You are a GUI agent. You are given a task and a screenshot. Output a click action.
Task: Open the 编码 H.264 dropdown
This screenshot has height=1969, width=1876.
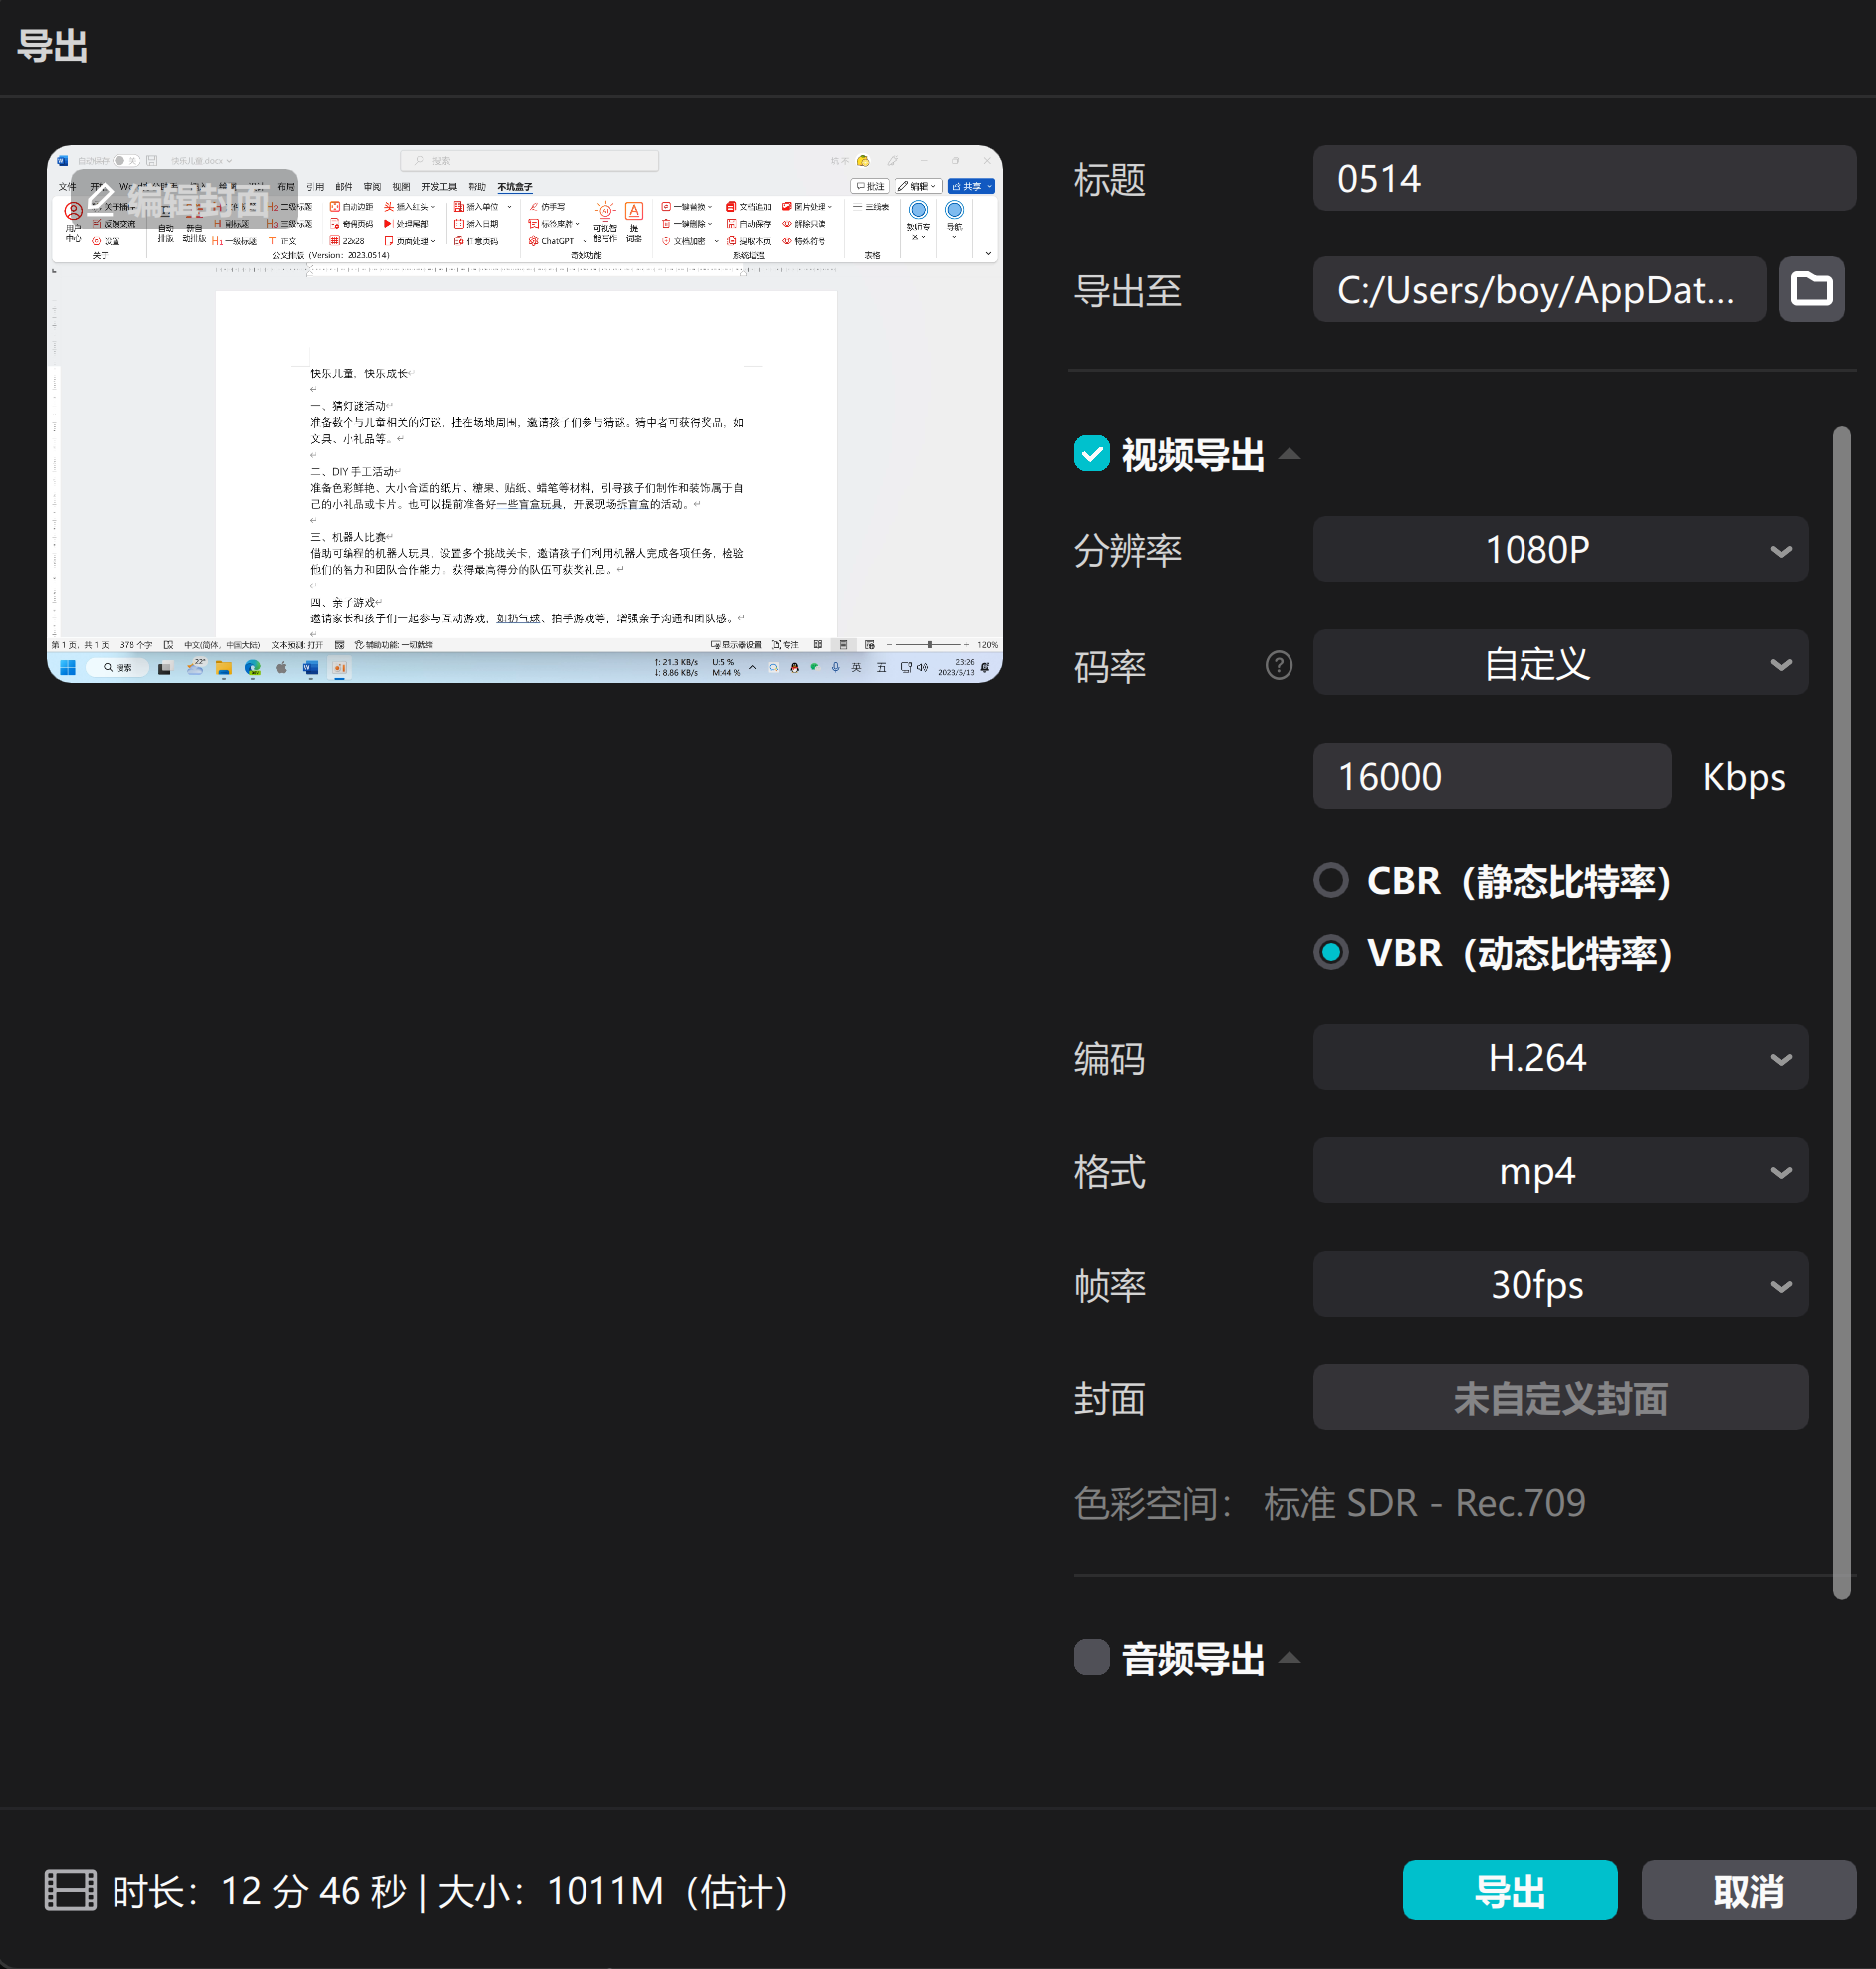[1559, 1057]
